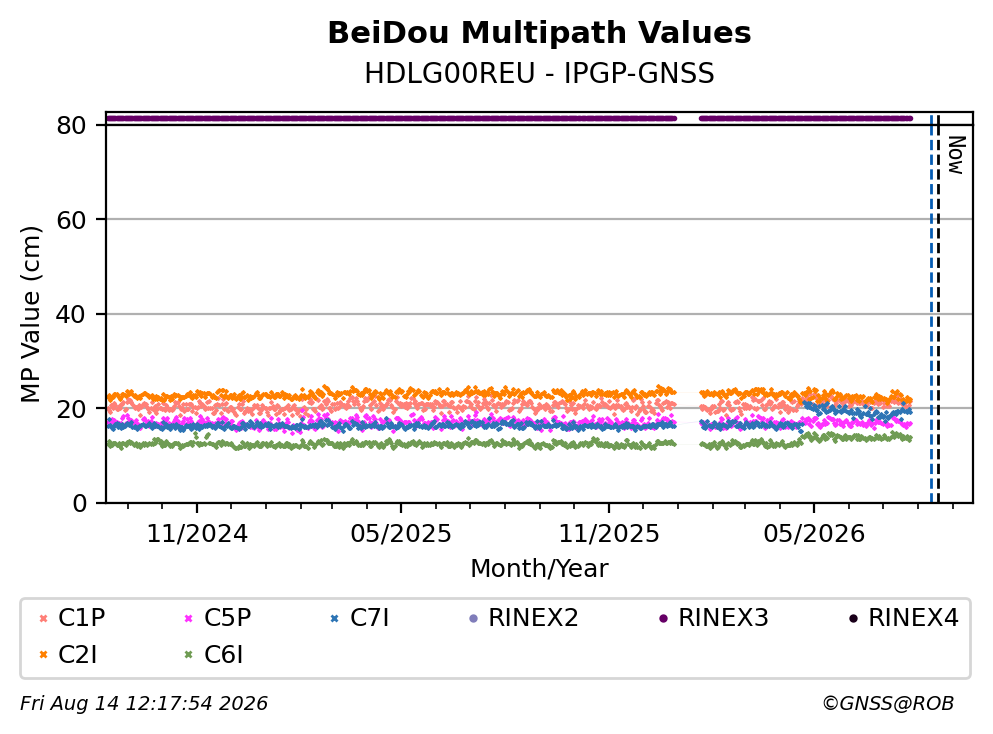Image resolution: width=993 pixels, height=734 pixels.
Task: Click the 05/2025 x-axis tick label
Action: pyautogui.click(x=401, y=534)
